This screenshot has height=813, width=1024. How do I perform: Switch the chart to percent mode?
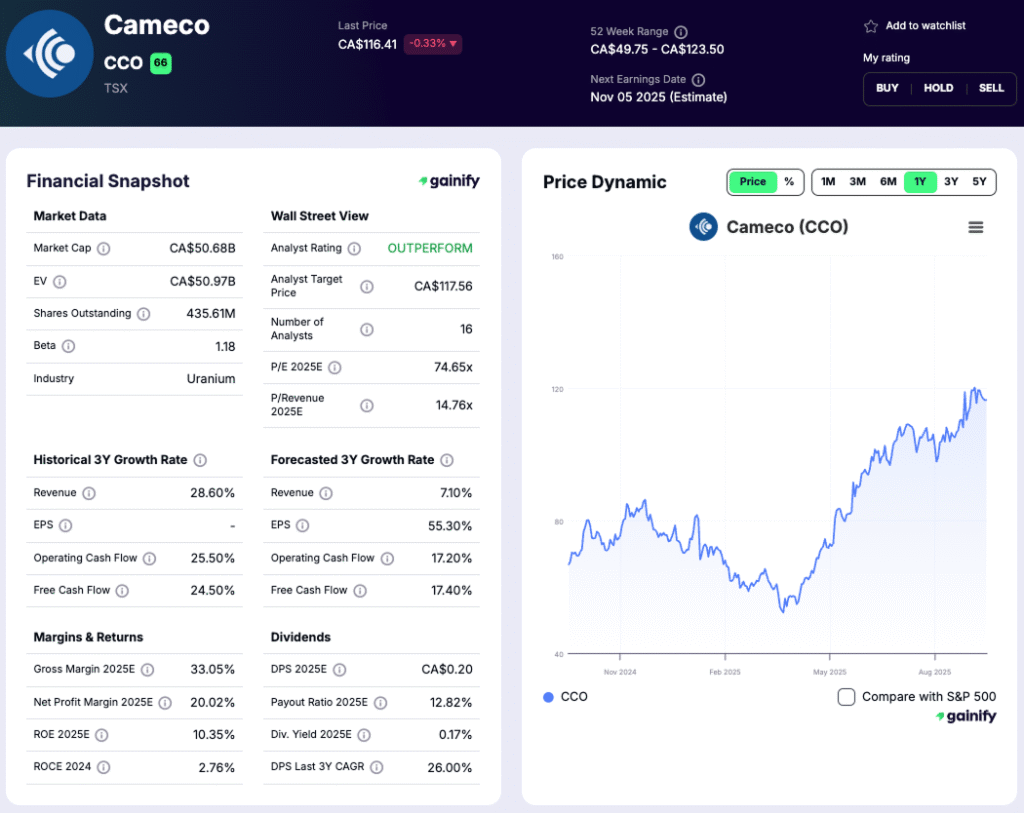789,182
